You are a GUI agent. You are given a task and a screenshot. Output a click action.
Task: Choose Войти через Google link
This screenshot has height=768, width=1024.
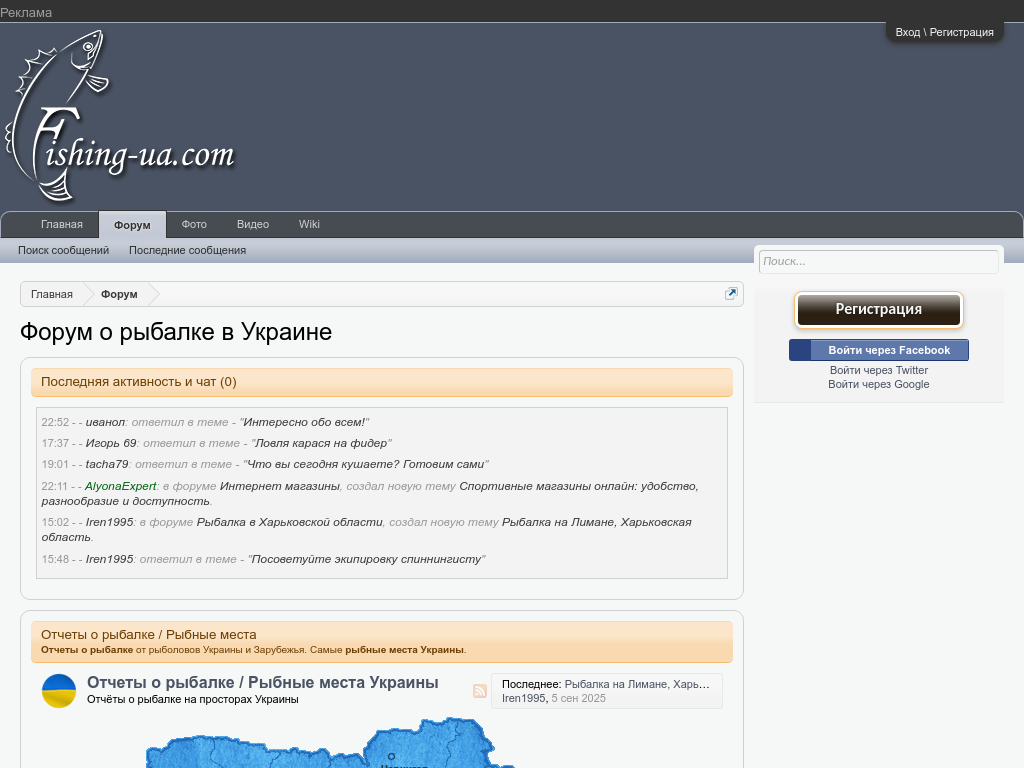878,384
